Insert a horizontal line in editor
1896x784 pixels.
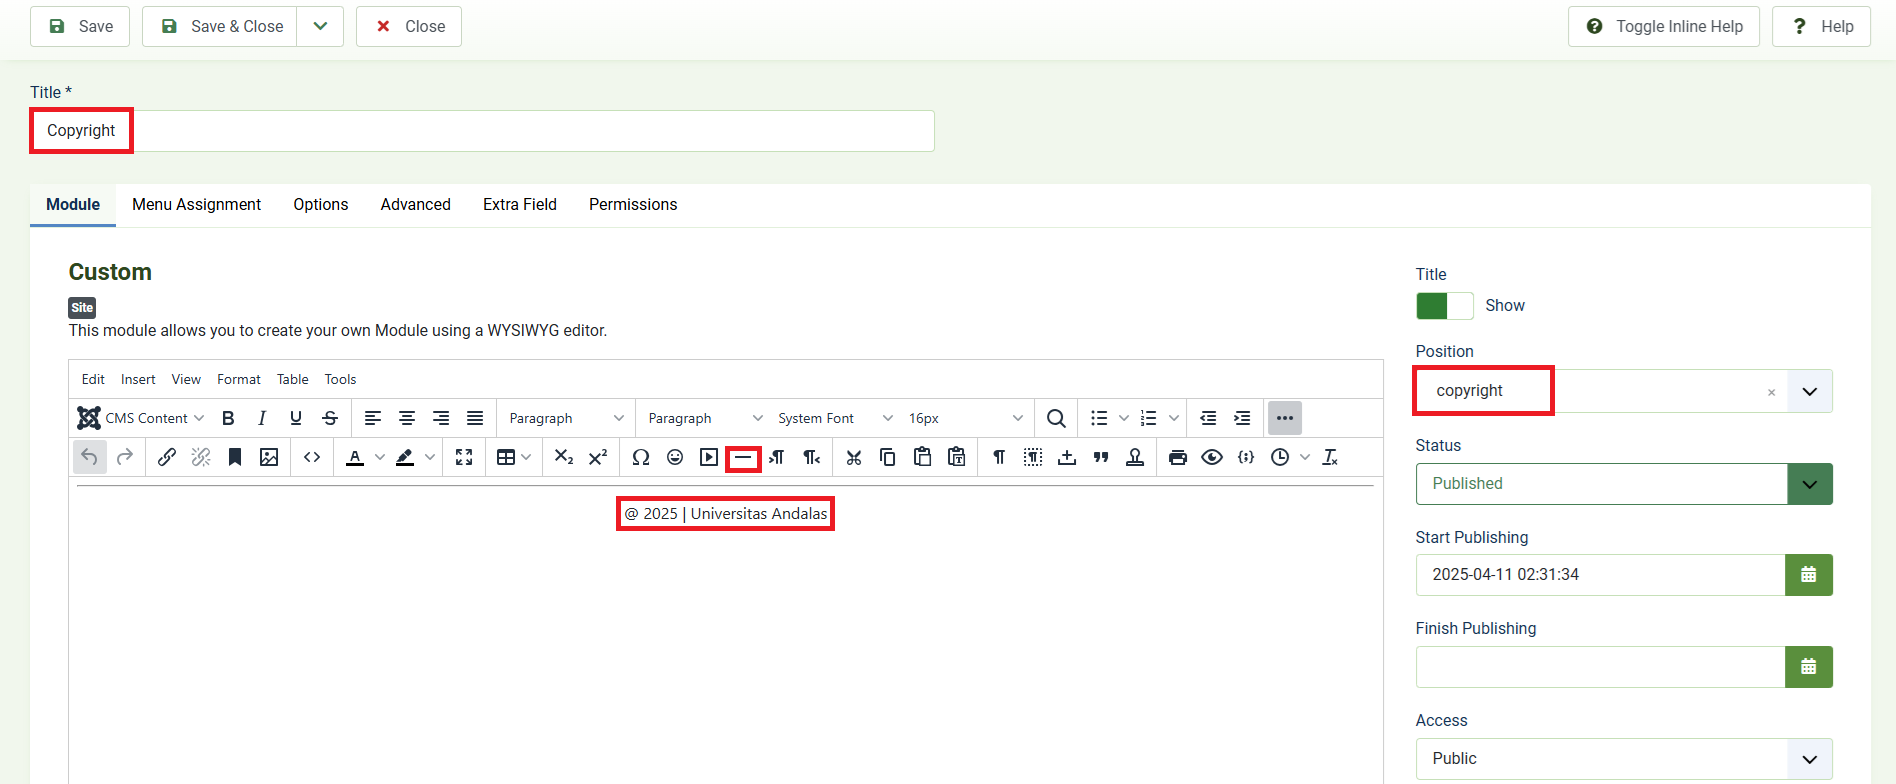[743, 458]
